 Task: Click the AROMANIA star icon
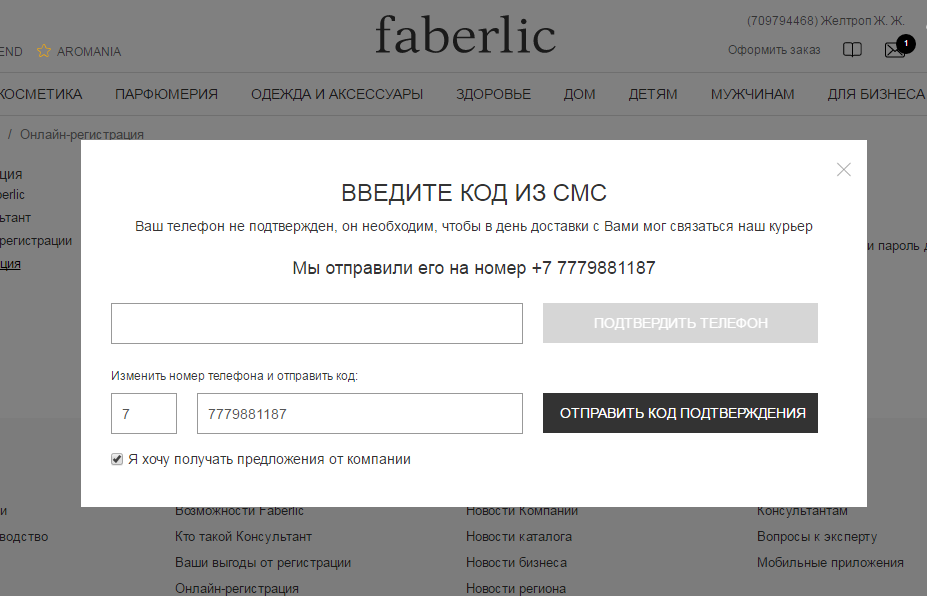click(44, 51)
